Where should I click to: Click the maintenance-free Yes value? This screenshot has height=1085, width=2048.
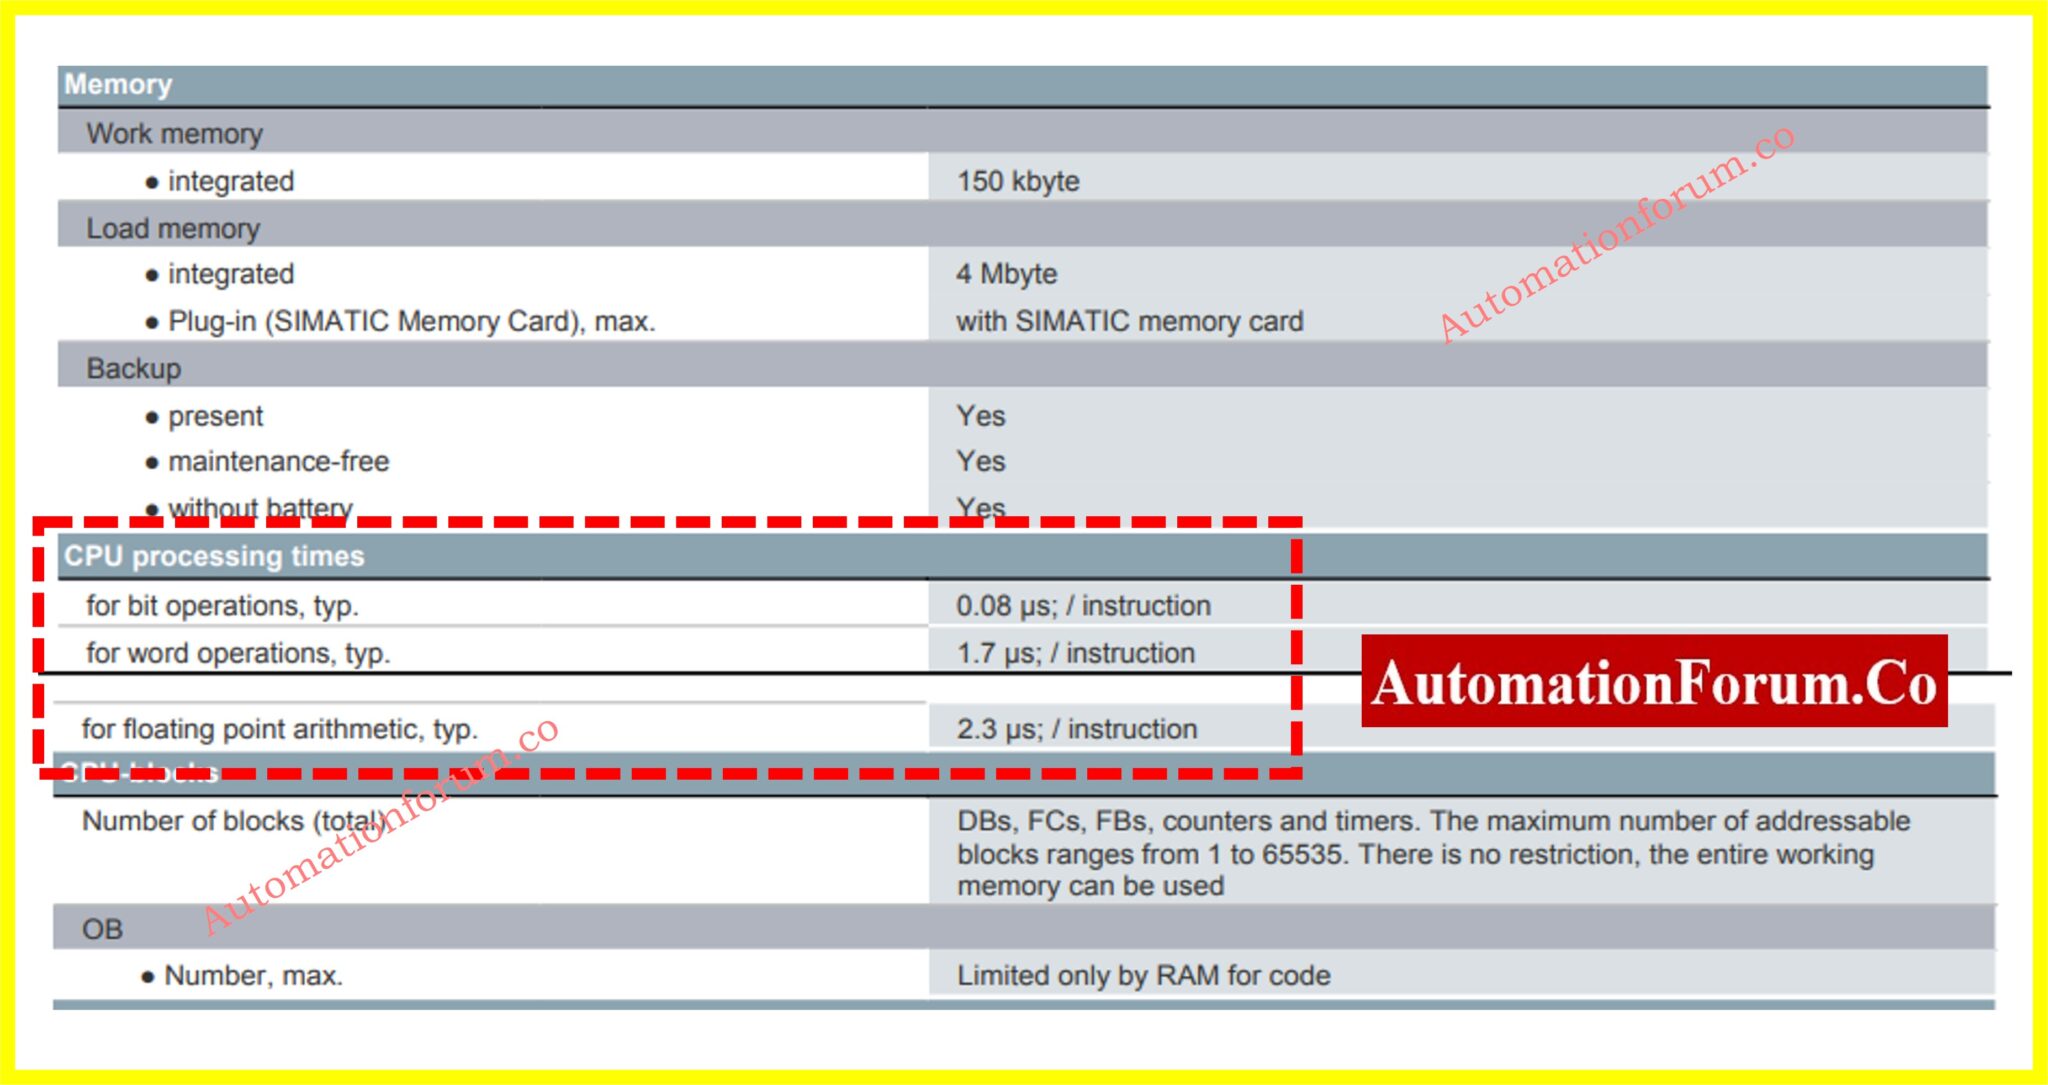(980, 461)
